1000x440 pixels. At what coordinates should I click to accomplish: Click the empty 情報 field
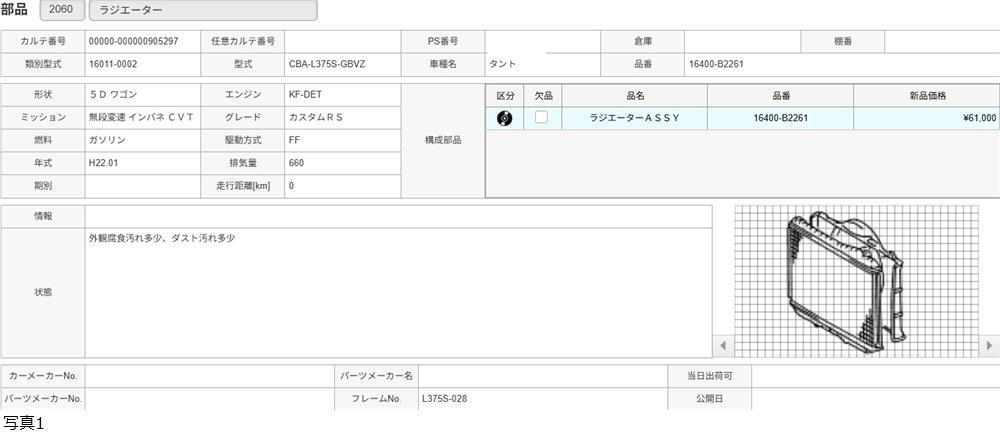[398, 216]
